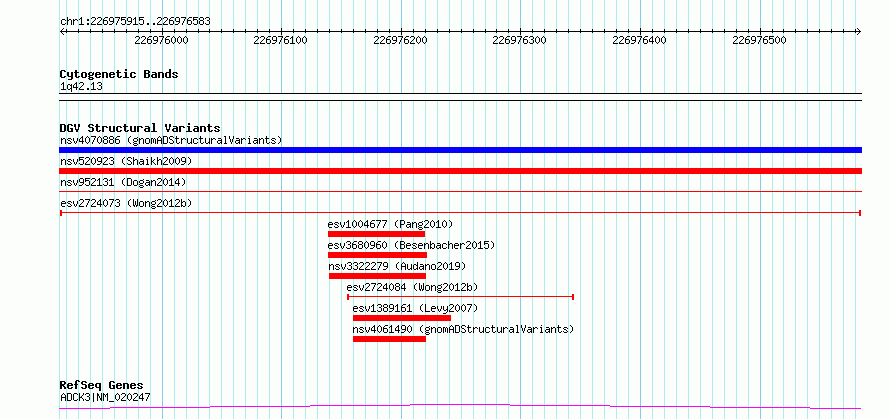
Task: Open nsv4061490 gnomADStructuralVariants label
Action: click(463, 329)
